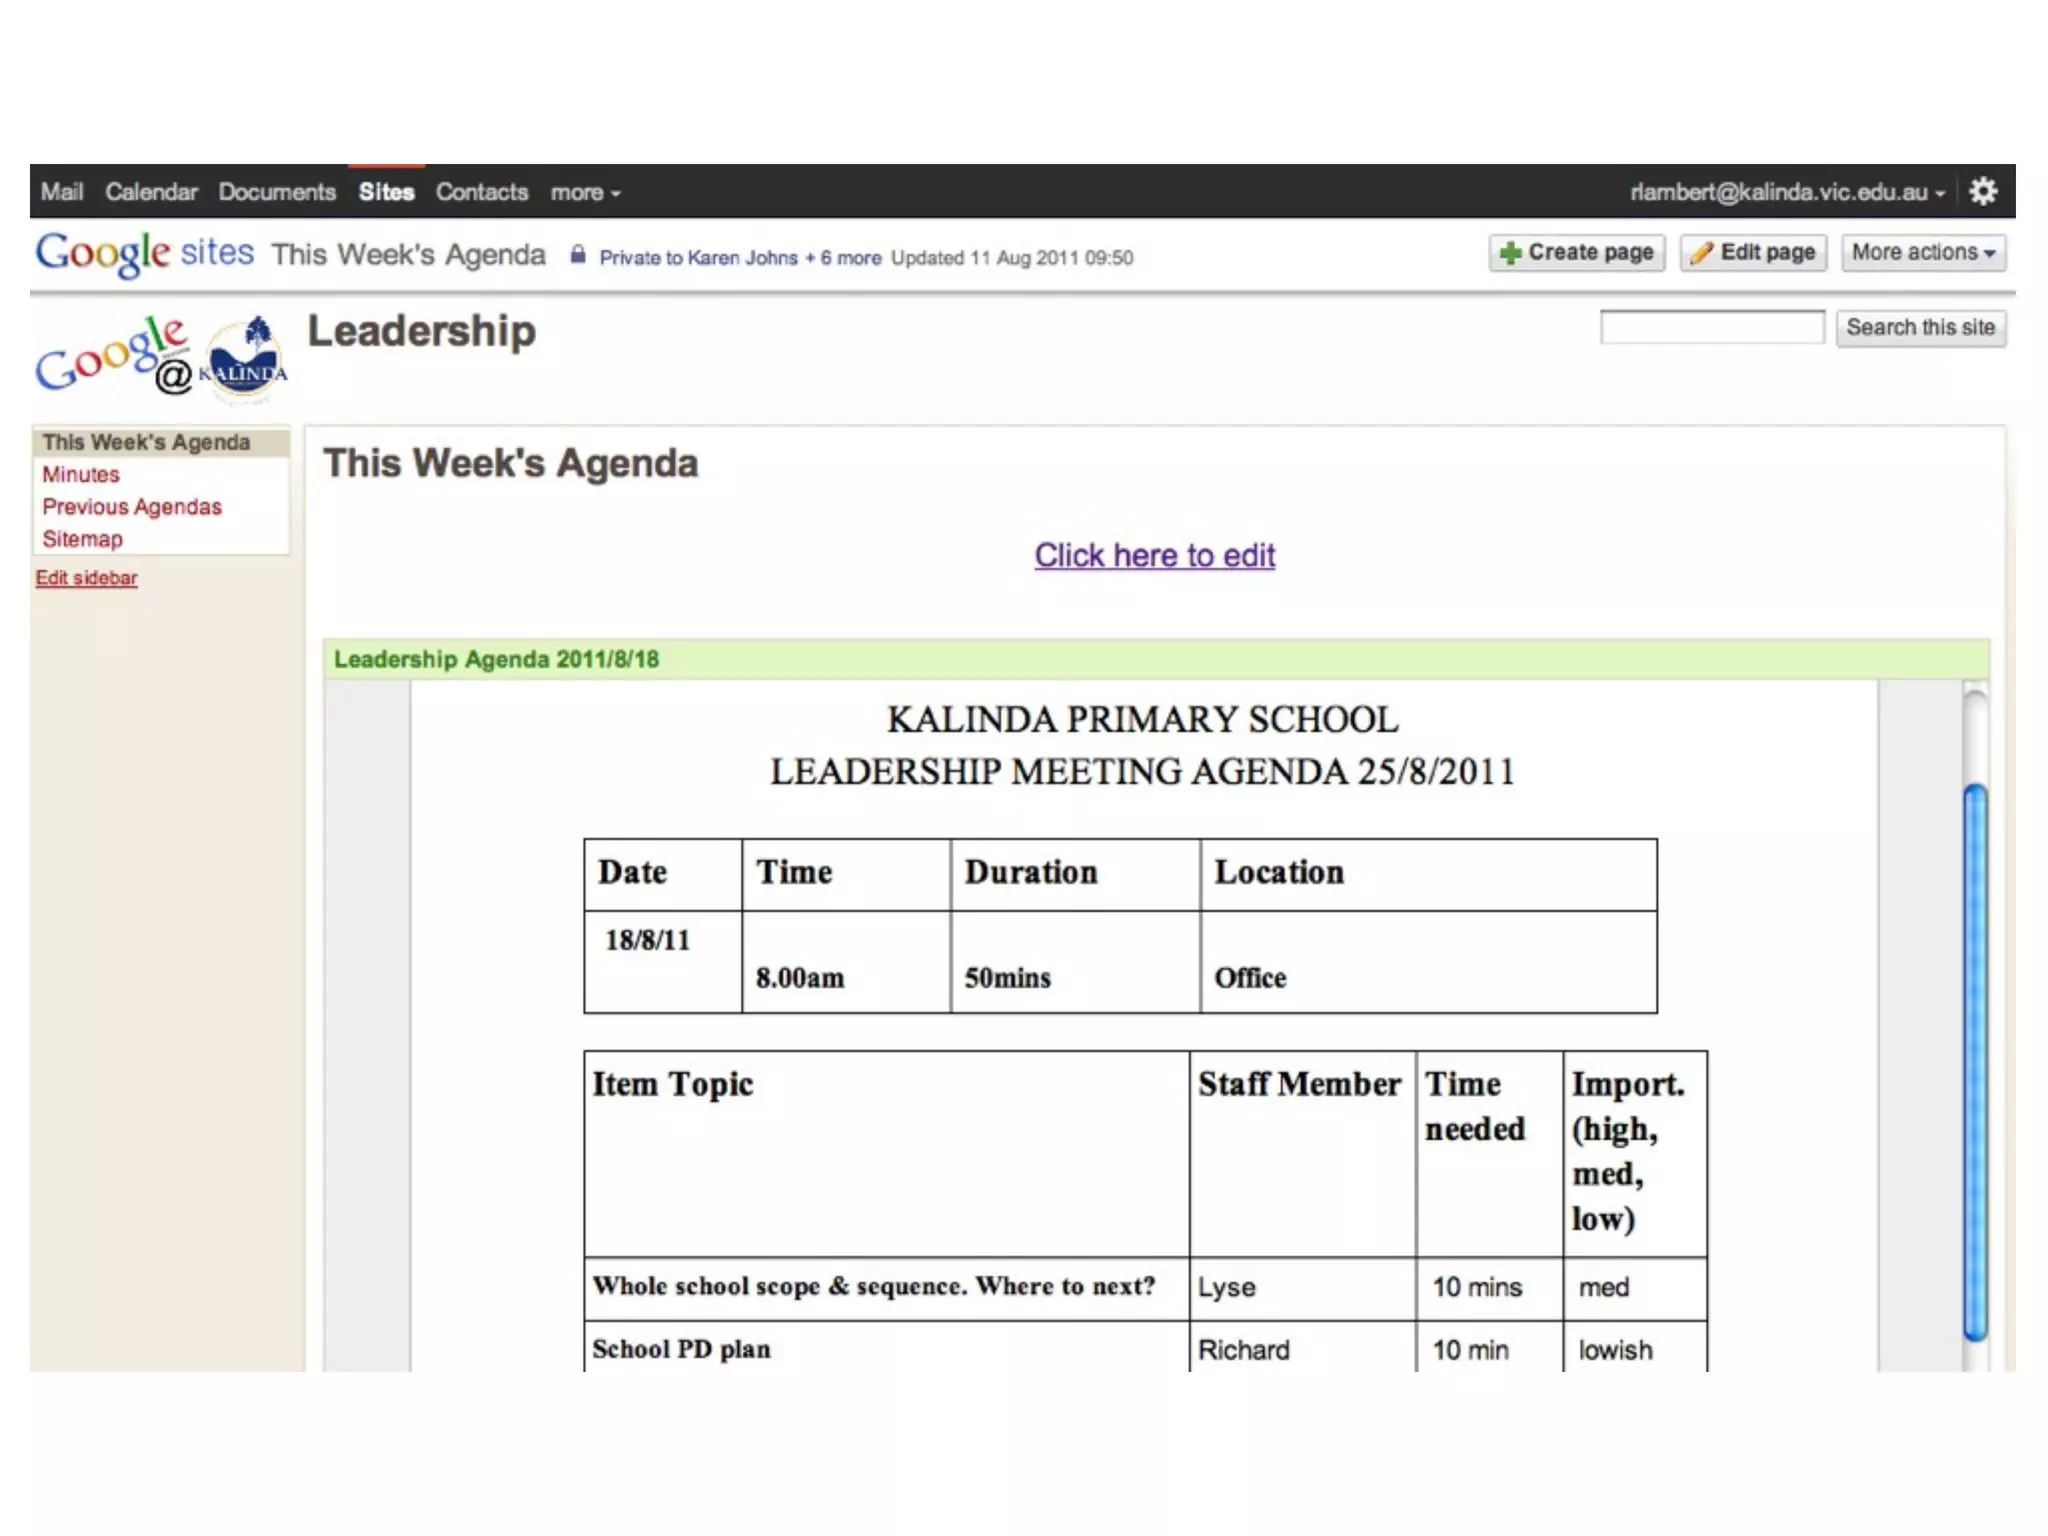This screenshot has width=2048, height=1536.
Task: Click the Google Sites logo
Action: click(x=144, y=253)
